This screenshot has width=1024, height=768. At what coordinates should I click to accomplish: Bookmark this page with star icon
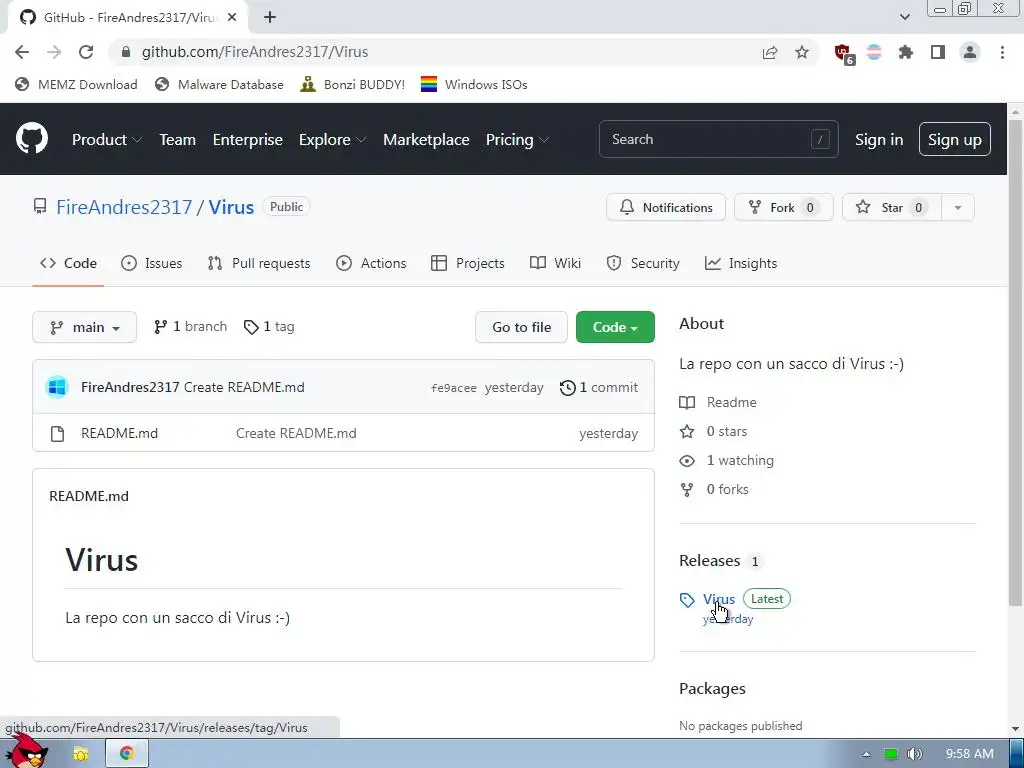tap(802, 52)
